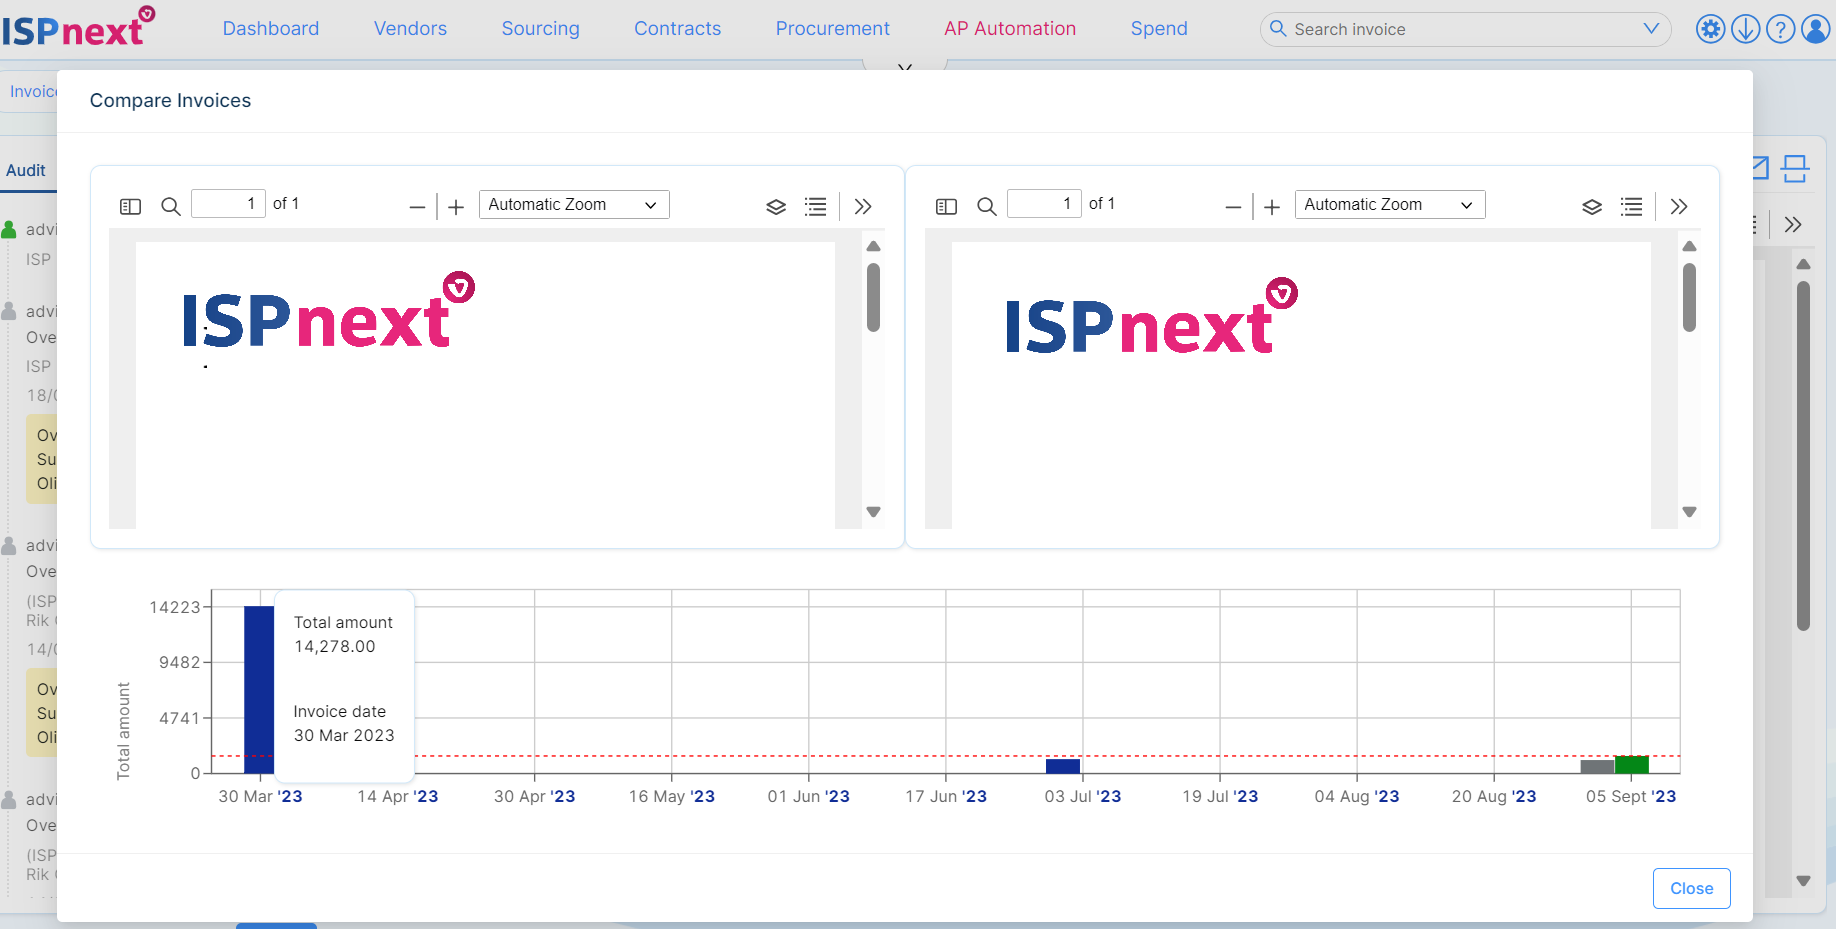This screenshot has height=929, width=1836.
Task: Click scroll down arrow in right viewer
Action: click(1689, 512)
